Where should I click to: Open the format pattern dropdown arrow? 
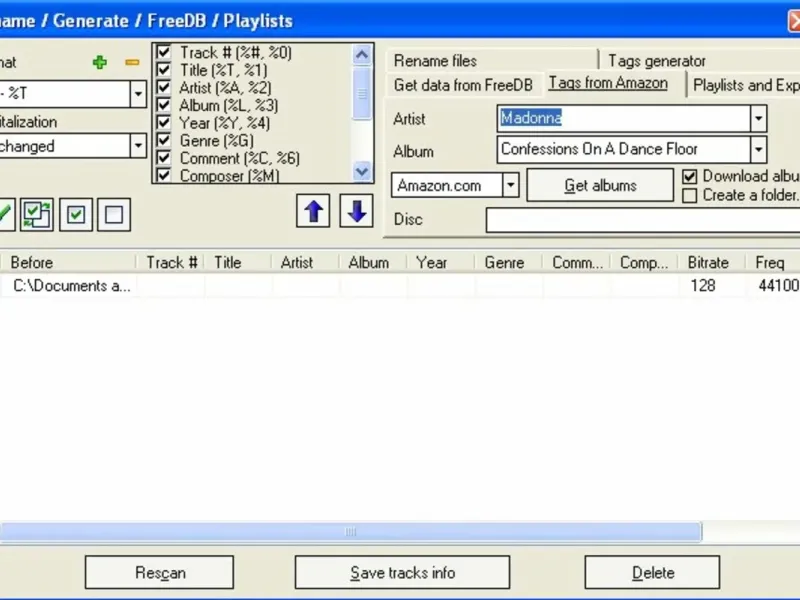(x=138, y=94)
